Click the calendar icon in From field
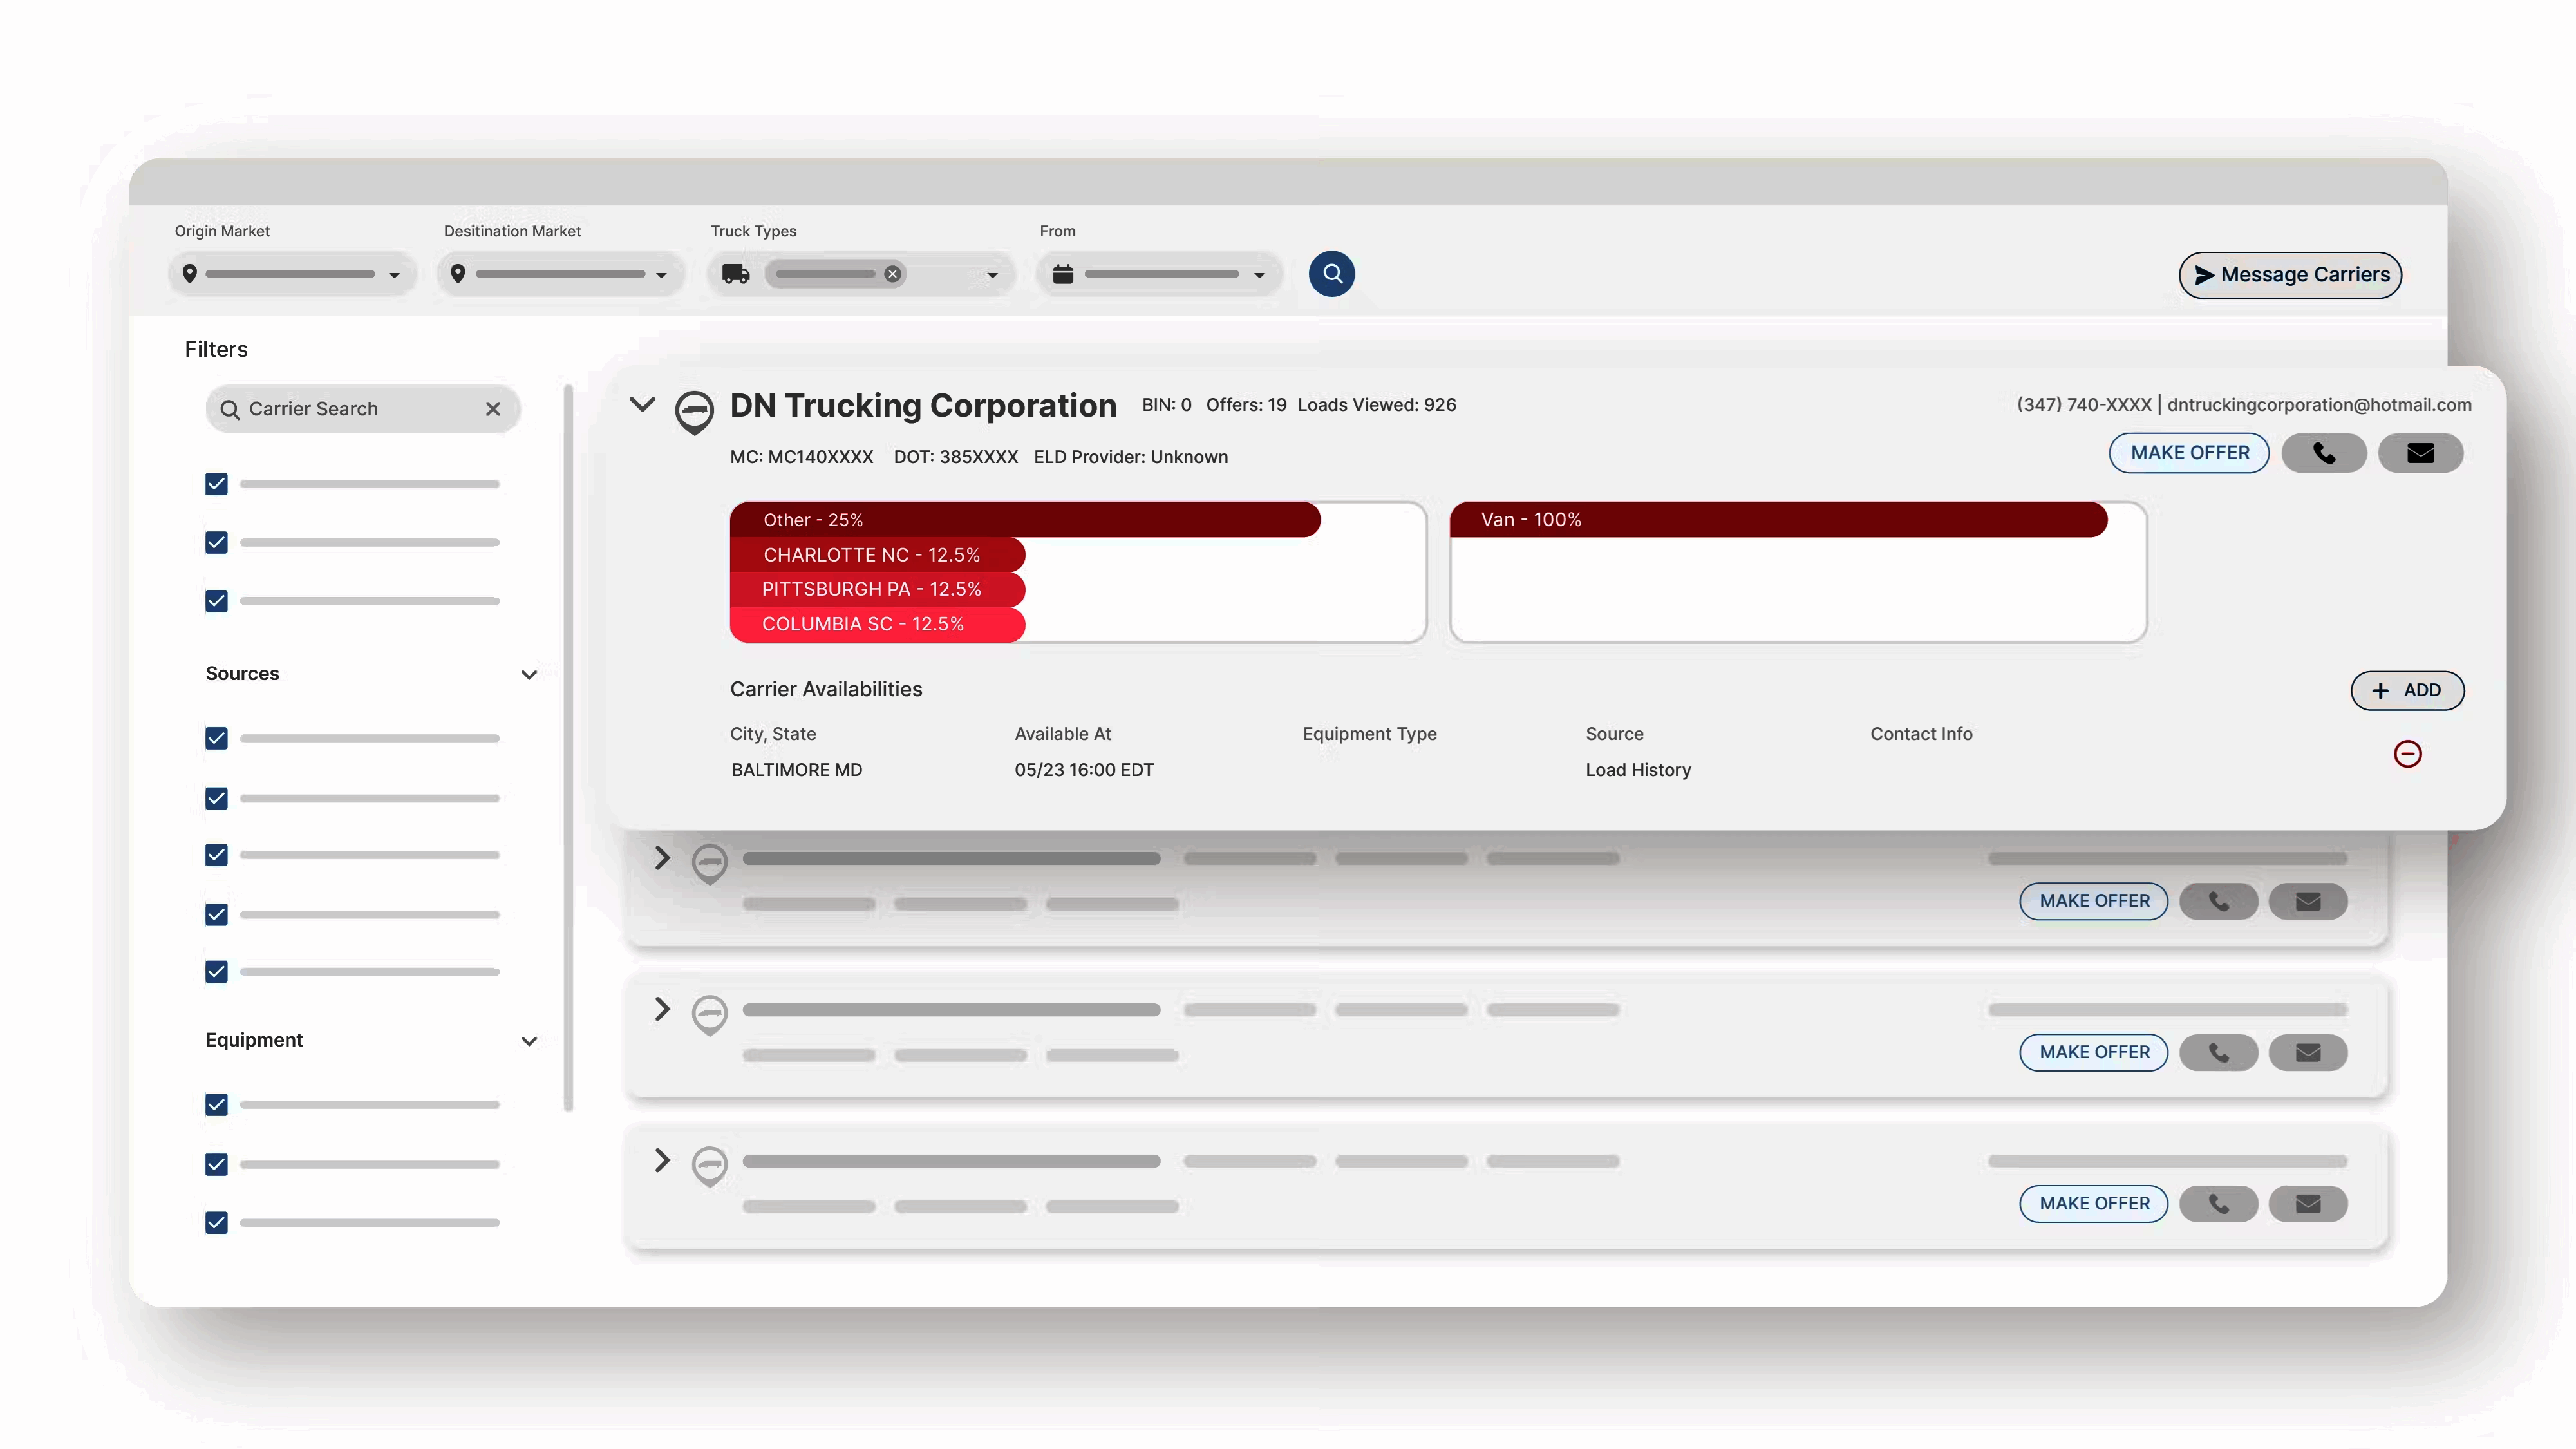 (1062, 274)
